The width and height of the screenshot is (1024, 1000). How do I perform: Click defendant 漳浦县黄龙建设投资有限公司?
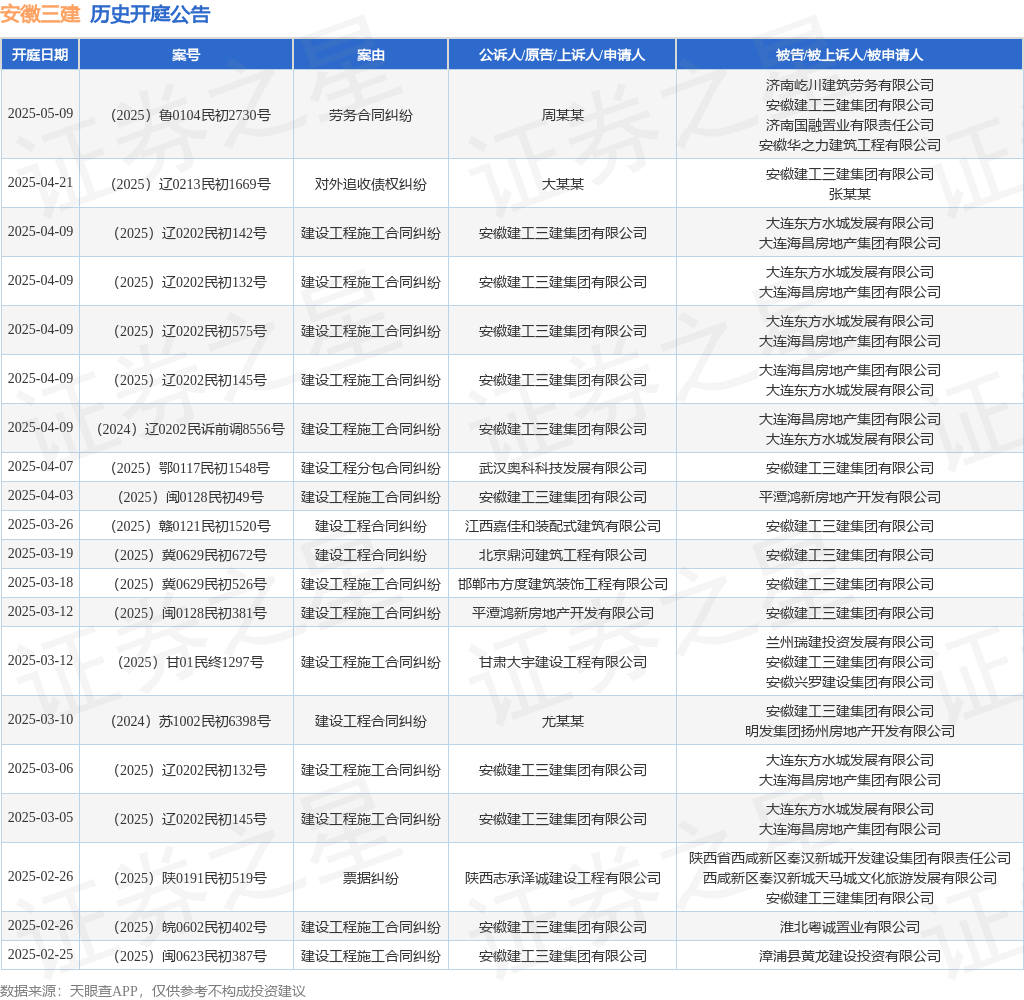849,956
